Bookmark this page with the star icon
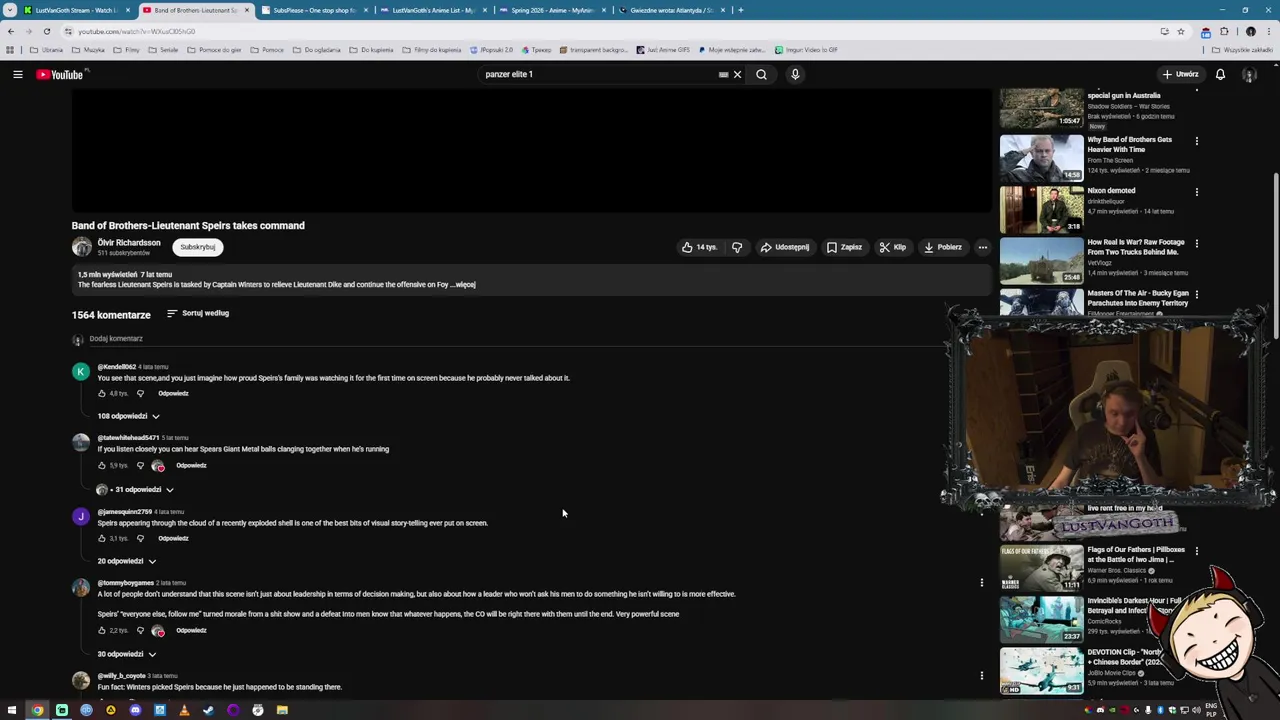The width and height of the screenshot is (1280, 720). pyautogui.click(x=1181, y=31)
